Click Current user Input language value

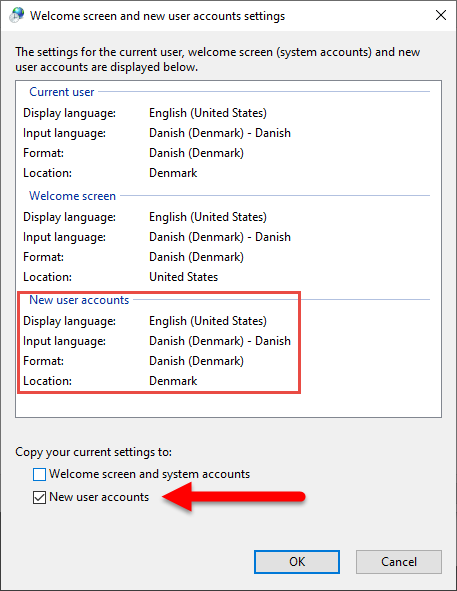click(220, 133)
